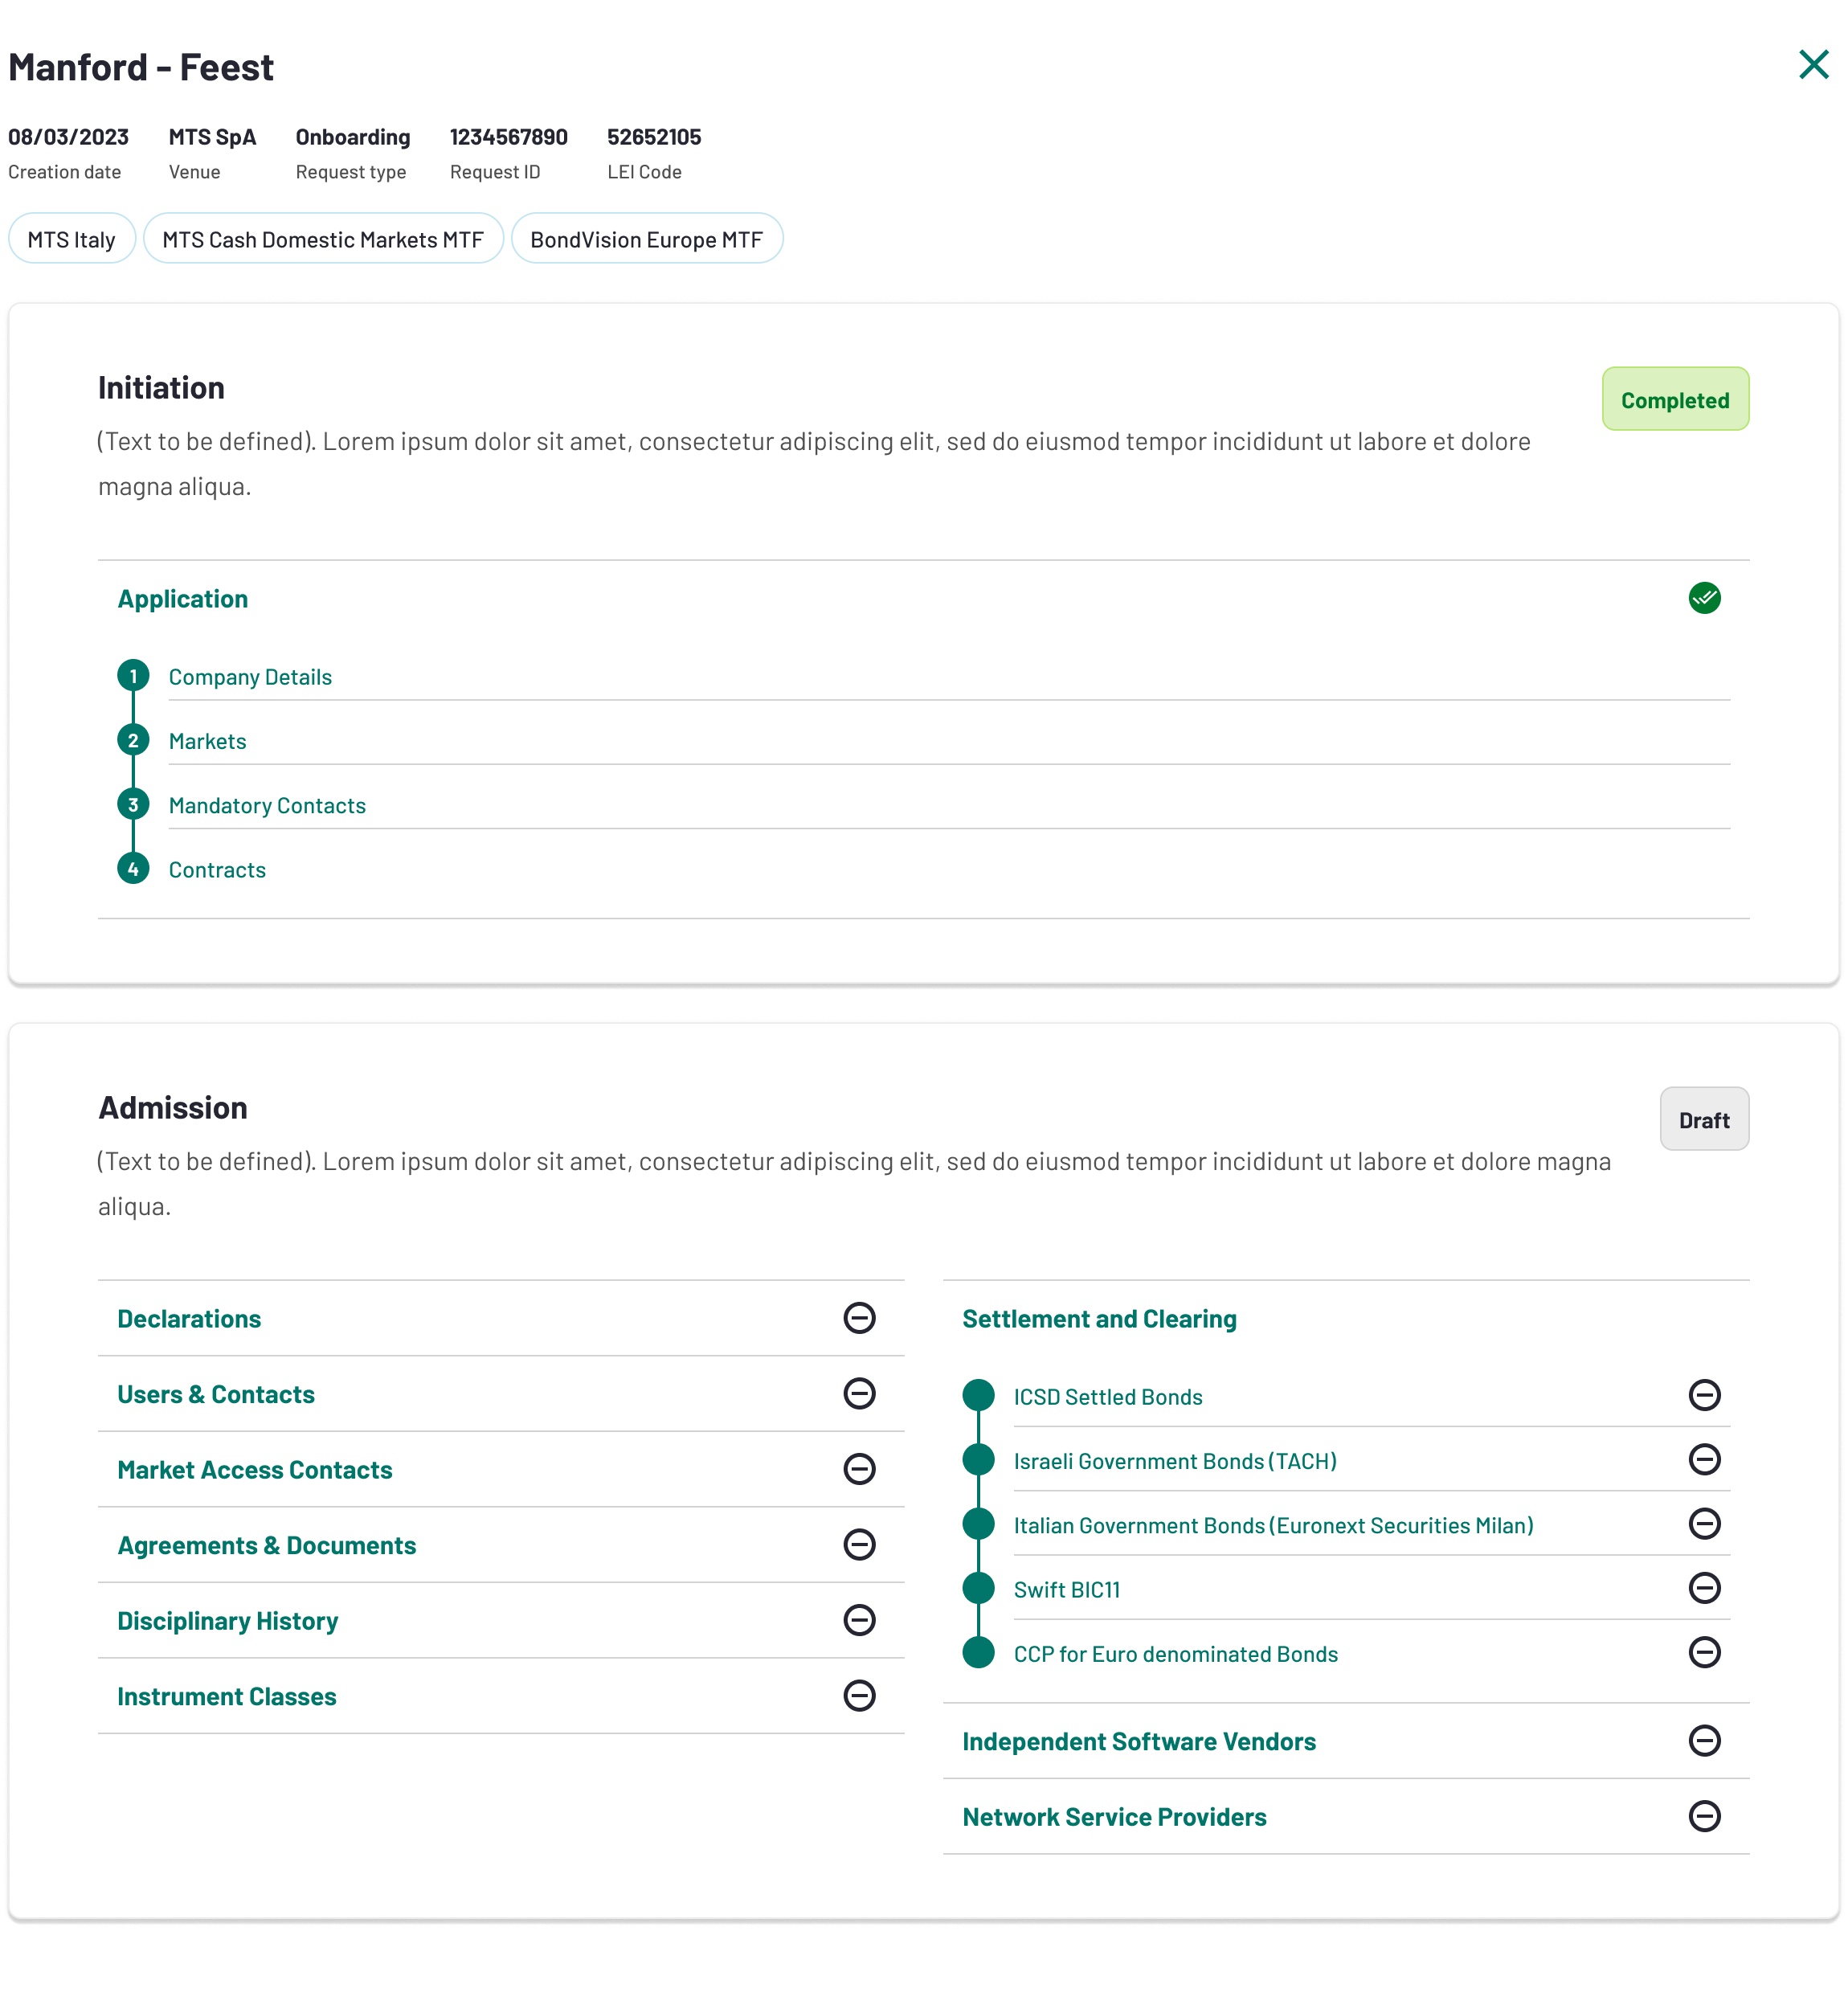
Task: Open Italian Government Bonds item
Action: [1273, 1525]
